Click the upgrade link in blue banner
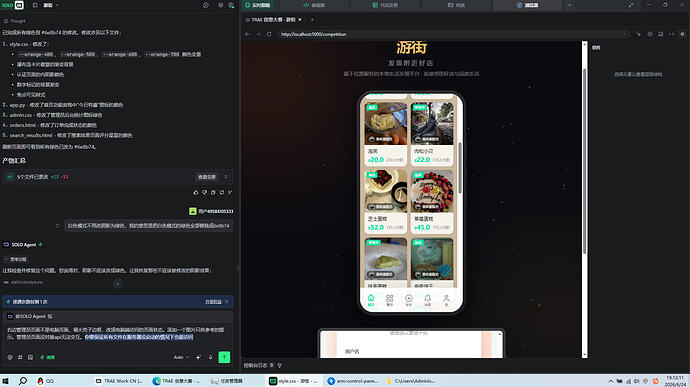The image size is (690, 387). click(x=213, y=302)
